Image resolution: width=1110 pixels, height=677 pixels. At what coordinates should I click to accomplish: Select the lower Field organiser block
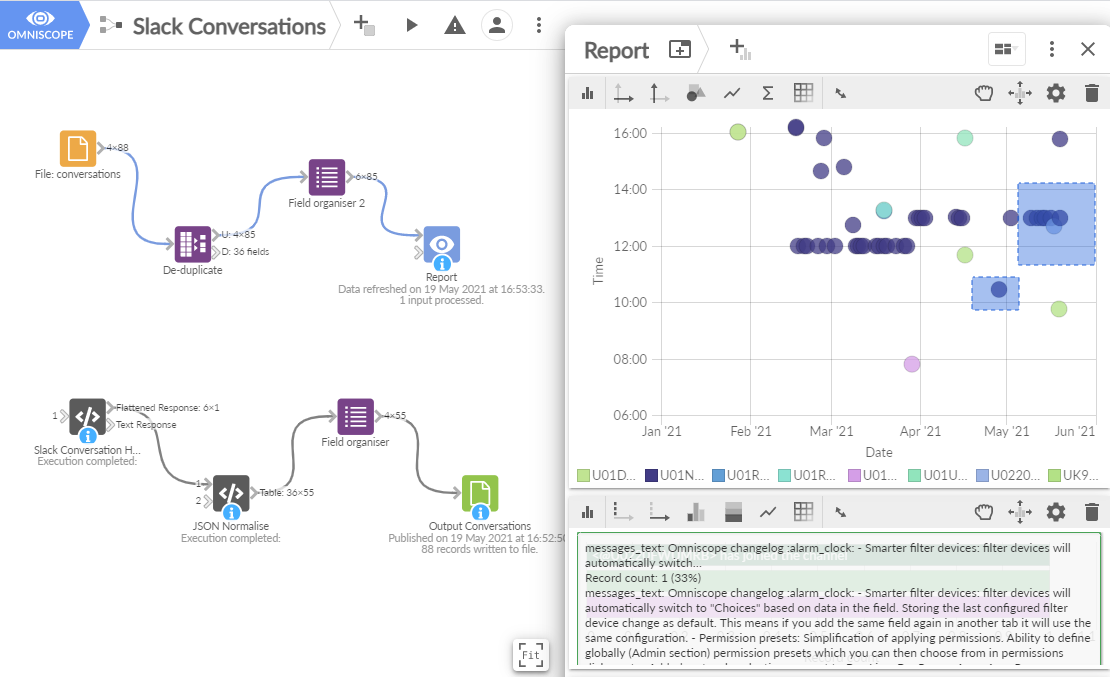355,416
